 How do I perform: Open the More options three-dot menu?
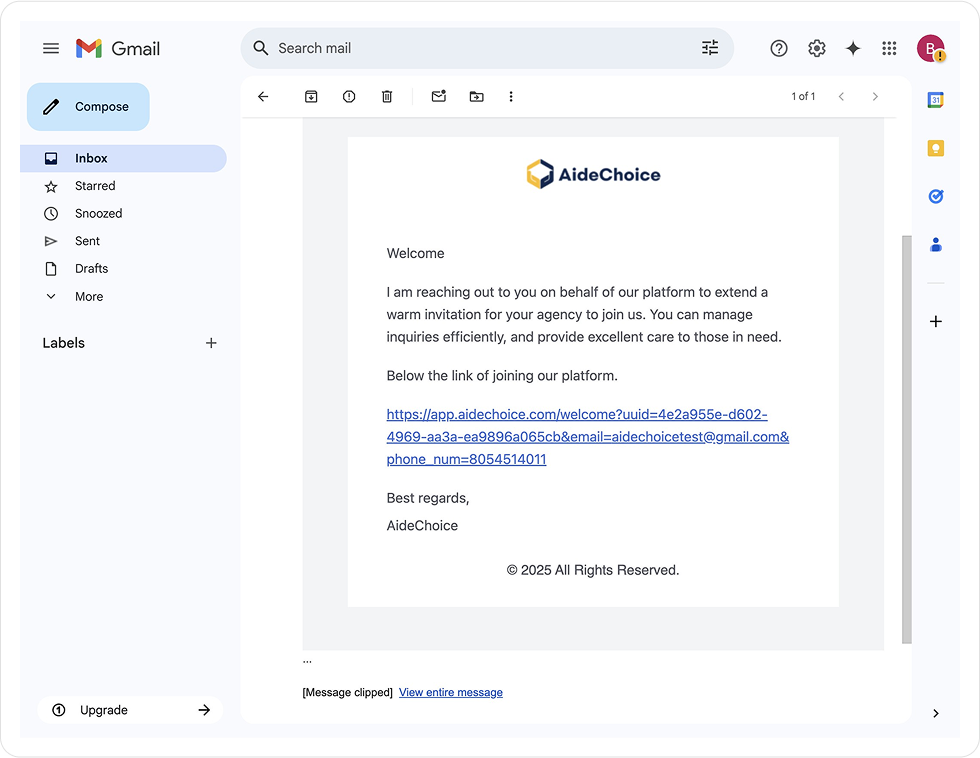click(x=511, y=96)
